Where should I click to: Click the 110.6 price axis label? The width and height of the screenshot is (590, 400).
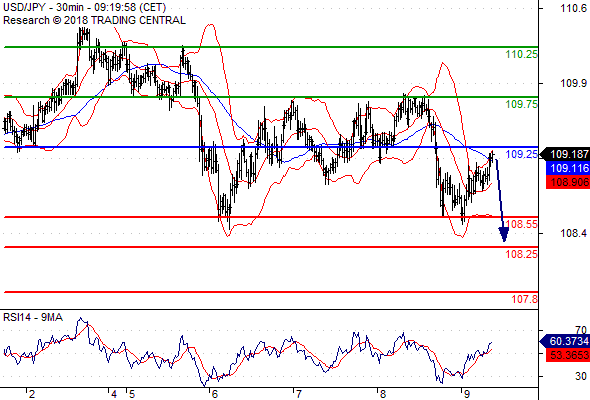(x=573, y=8)
